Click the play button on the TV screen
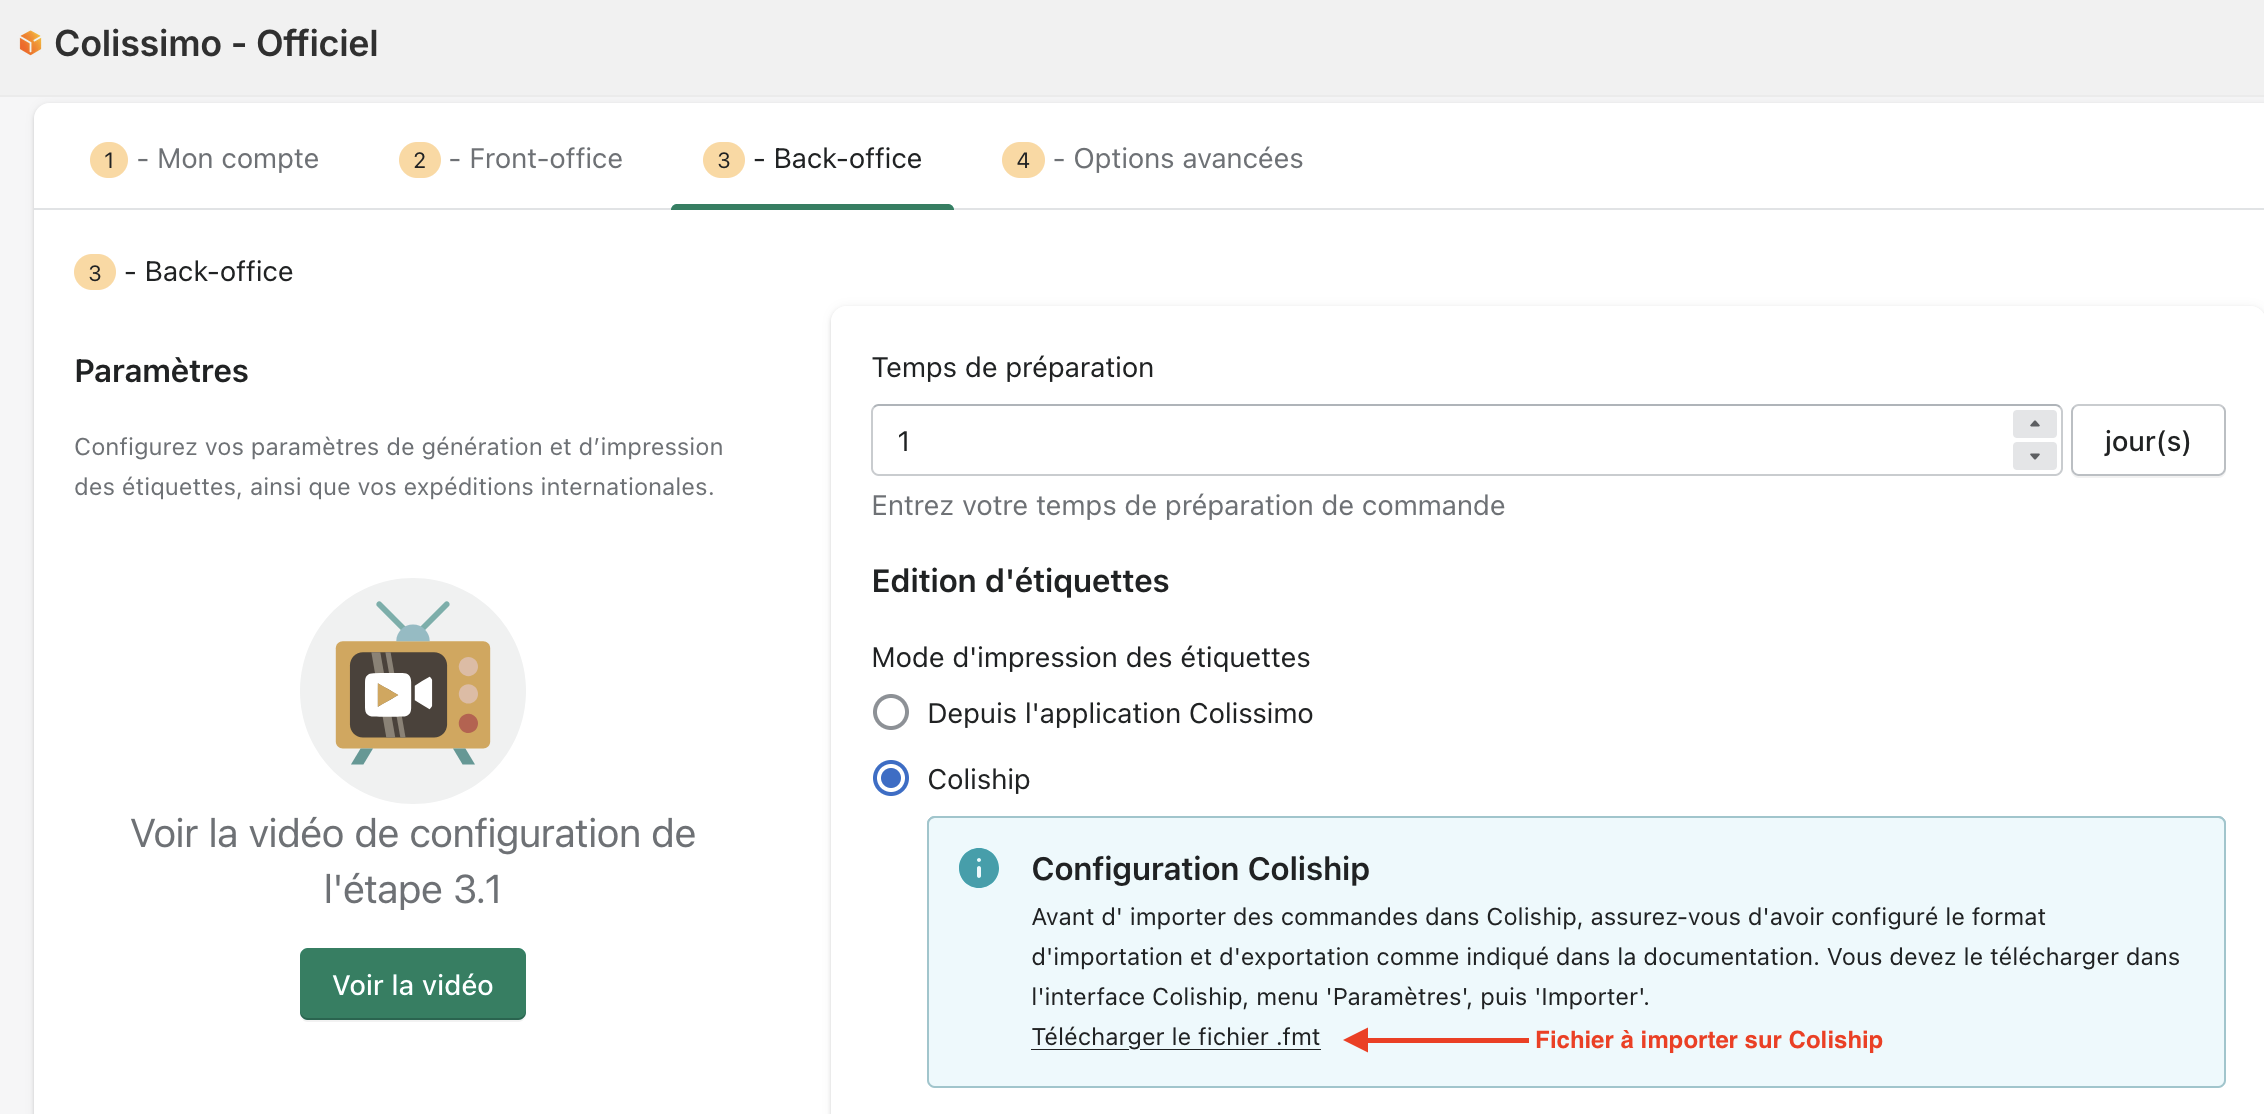This screenshot has height=1114, width=2264. (388, 694)
